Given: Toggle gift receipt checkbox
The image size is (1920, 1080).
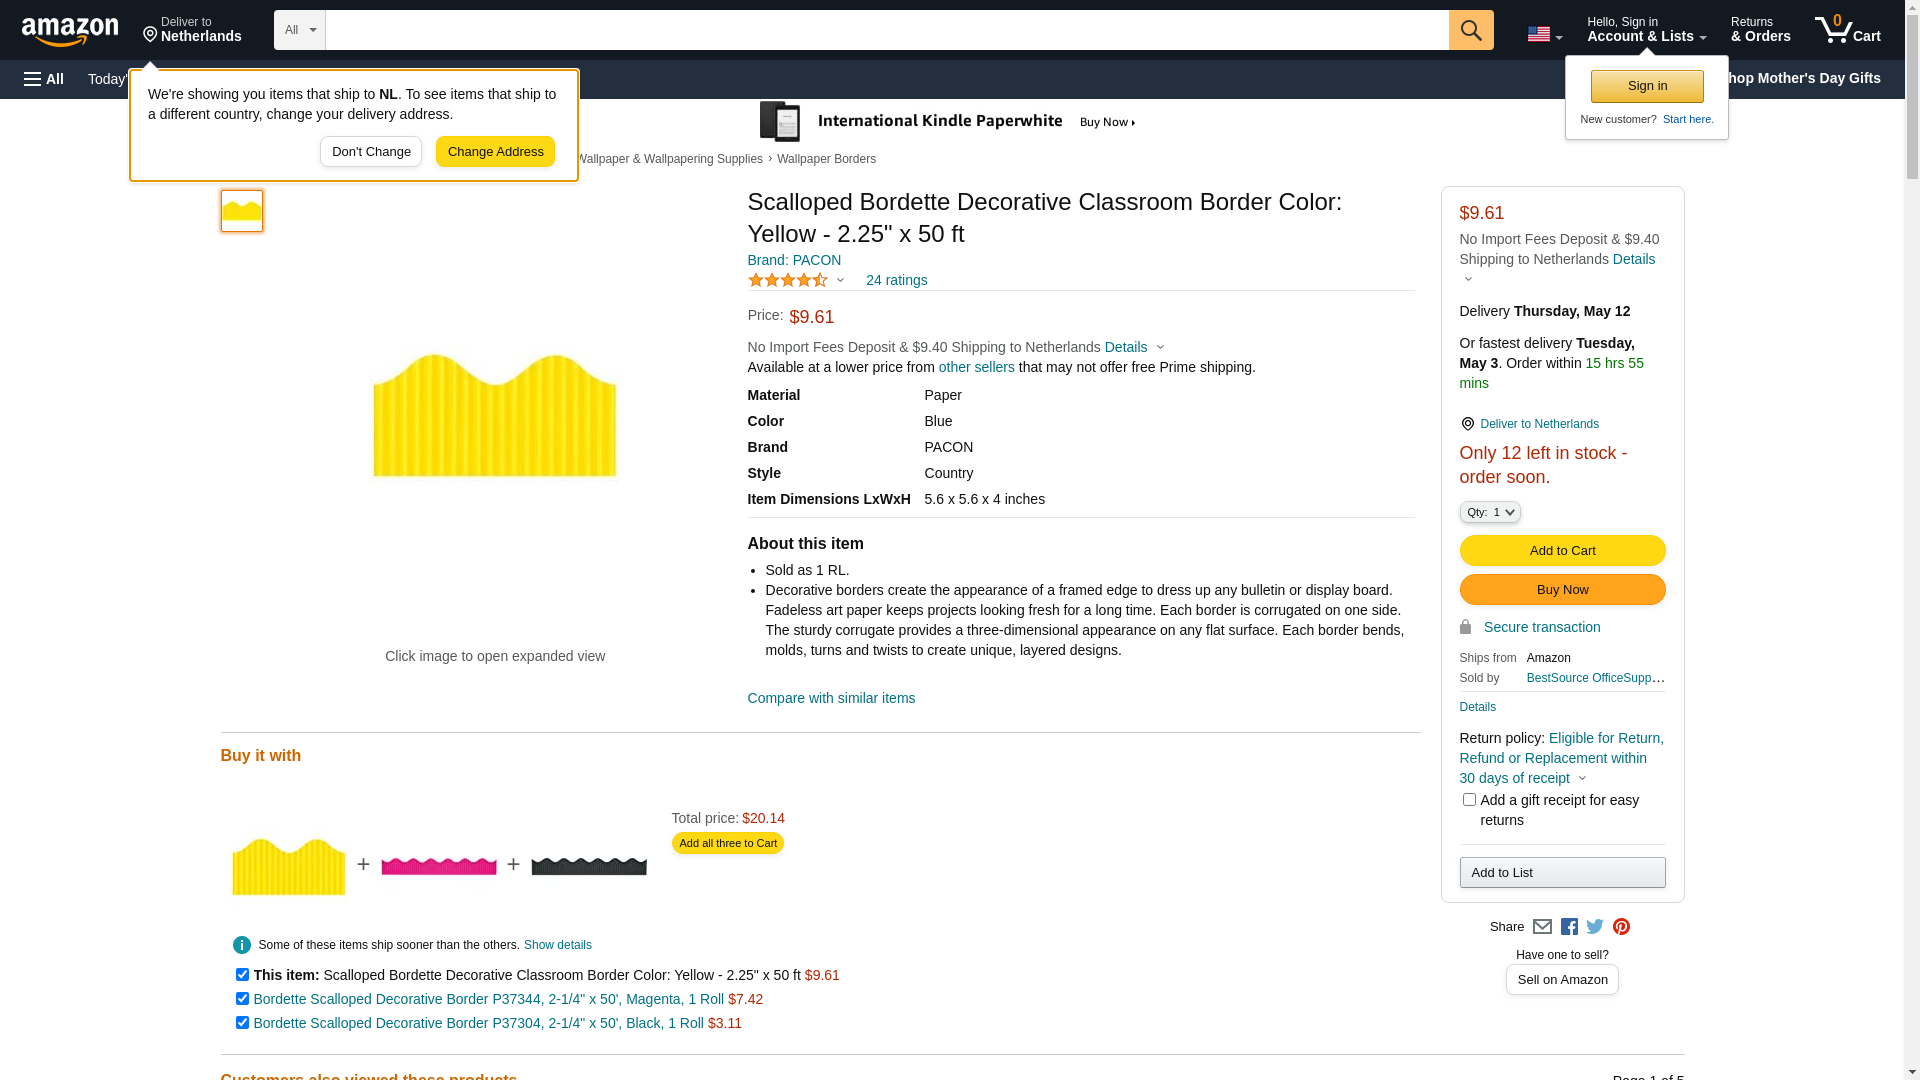Looking at the screenshot, I should point(1469,800).
